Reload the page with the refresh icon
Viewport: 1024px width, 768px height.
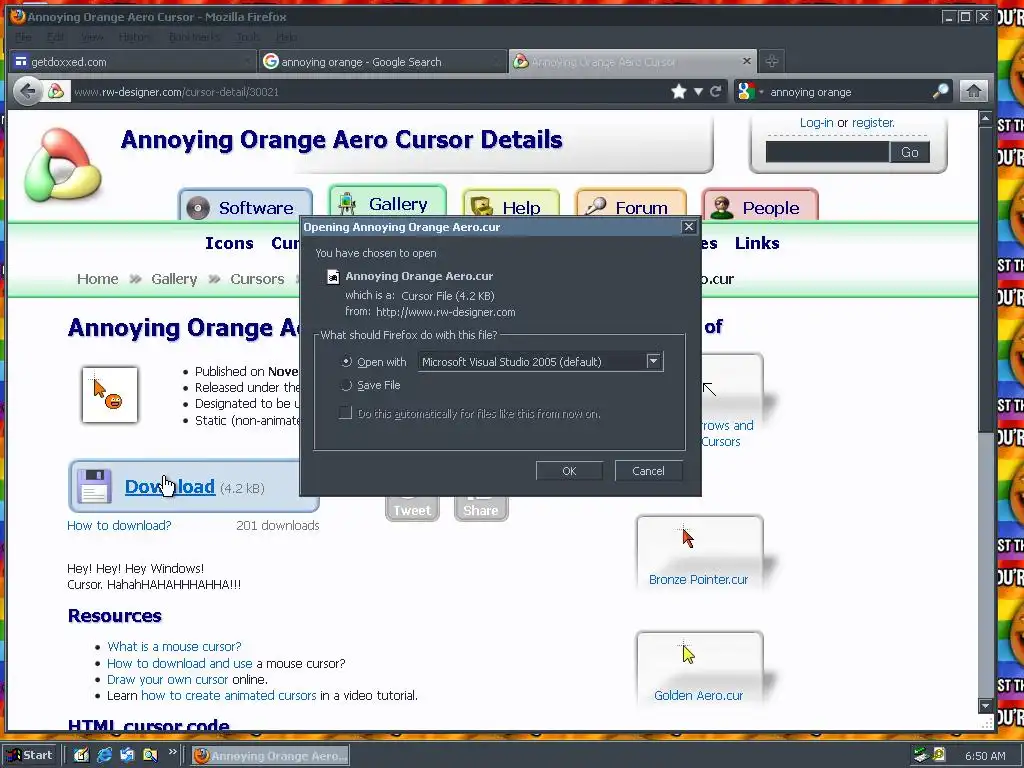pyautogui.click(x=716, y=91)
